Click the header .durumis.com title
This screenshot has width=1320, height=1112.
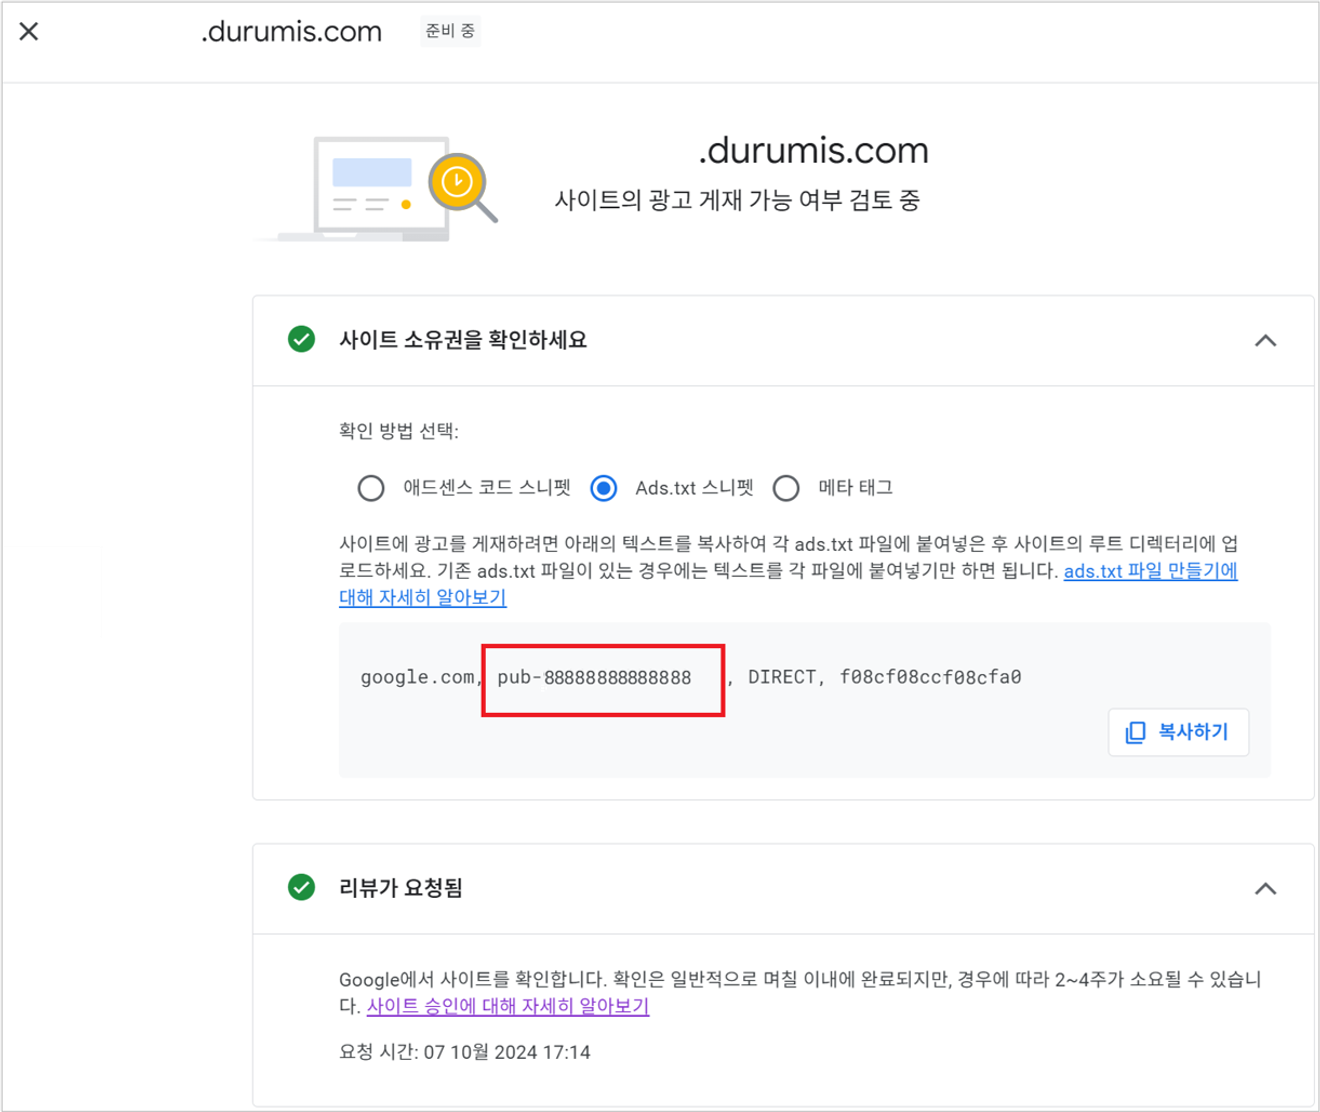pos(291,32)
